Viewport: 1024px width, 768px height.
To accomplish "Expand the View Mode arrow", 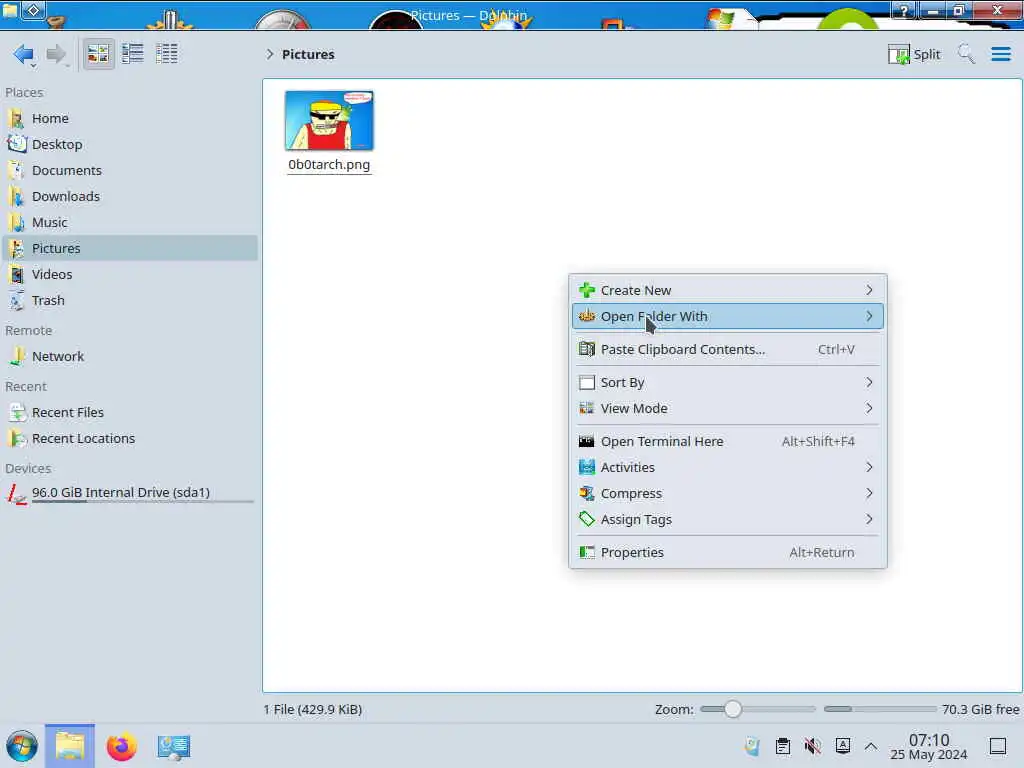I will click(x=869, y=408).
